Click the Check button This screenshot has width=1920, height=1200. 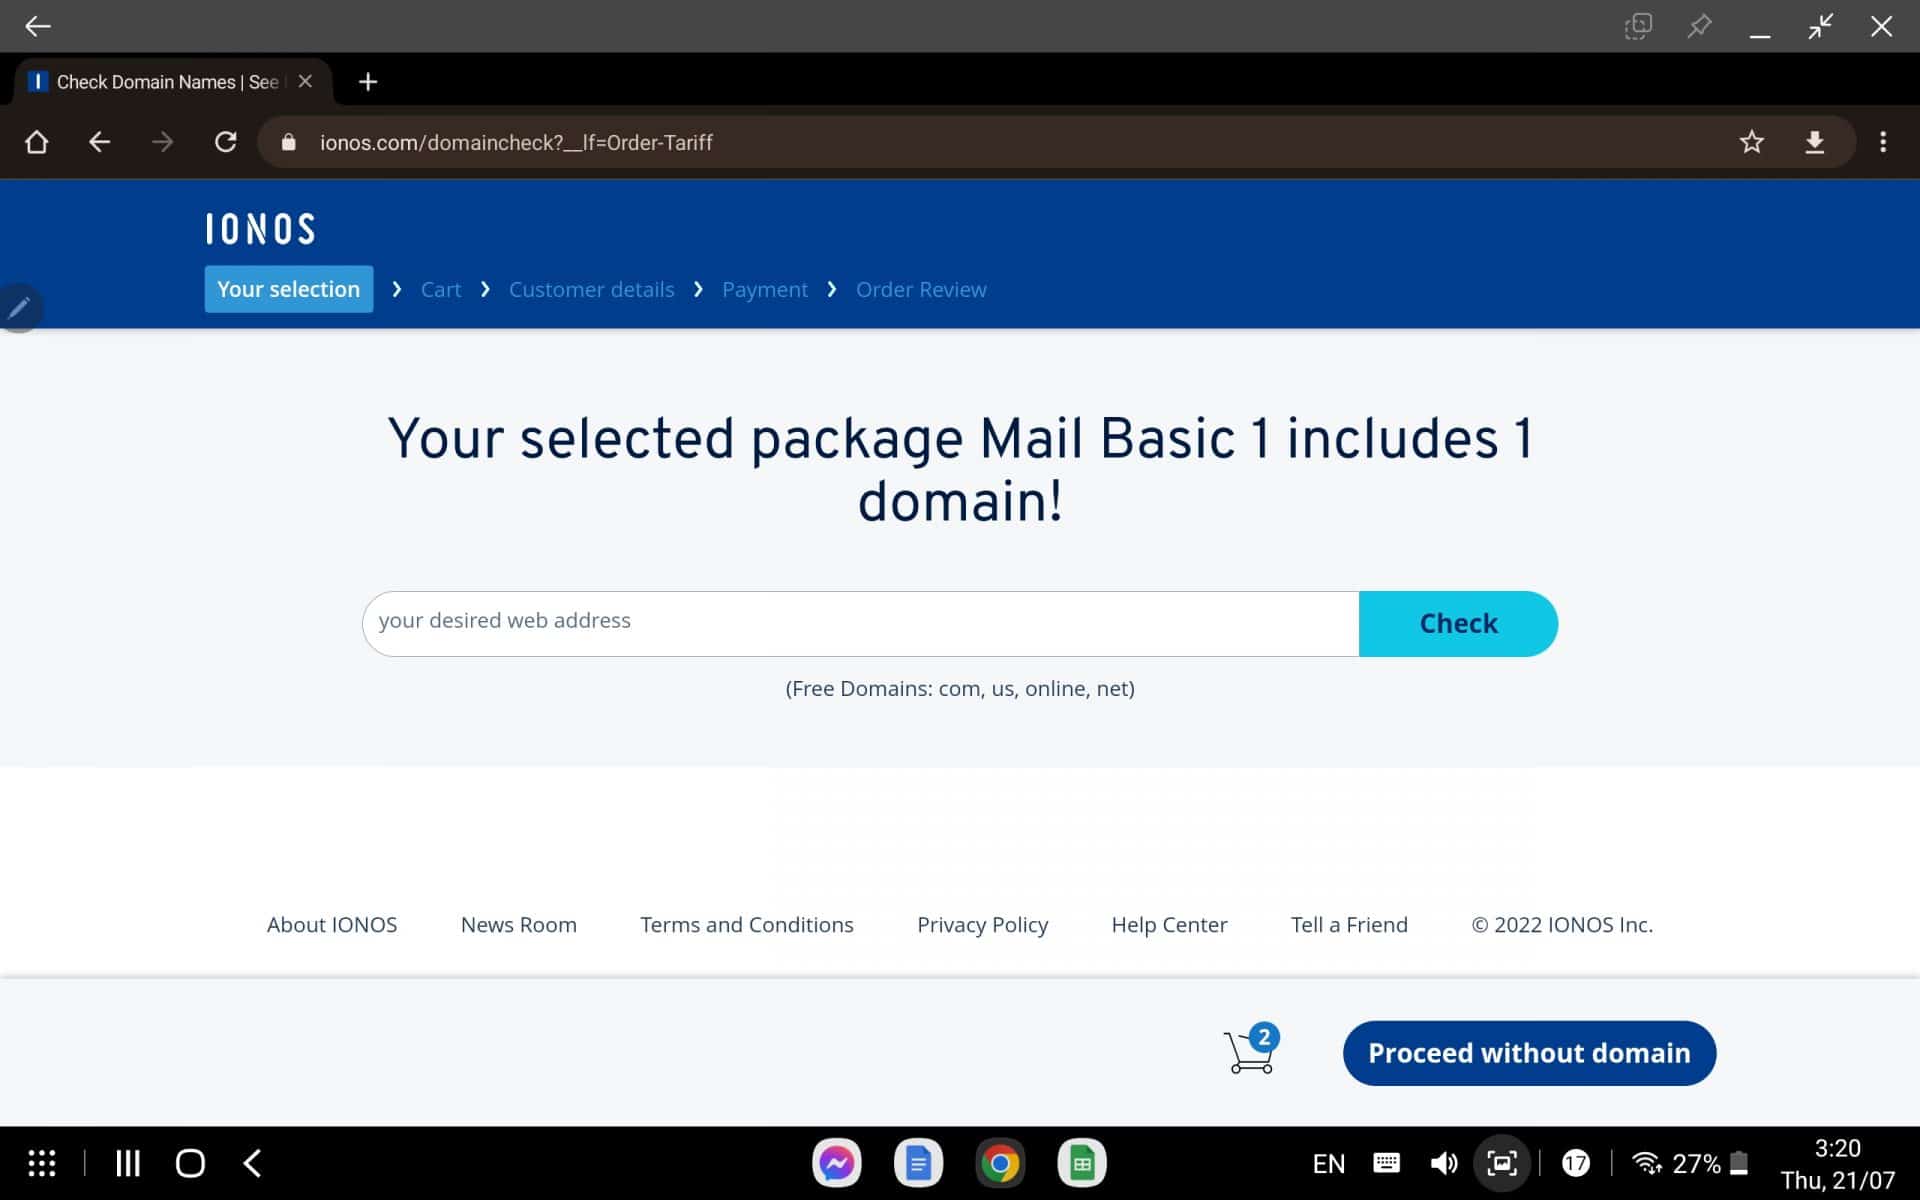click(x=1458, y=623)
